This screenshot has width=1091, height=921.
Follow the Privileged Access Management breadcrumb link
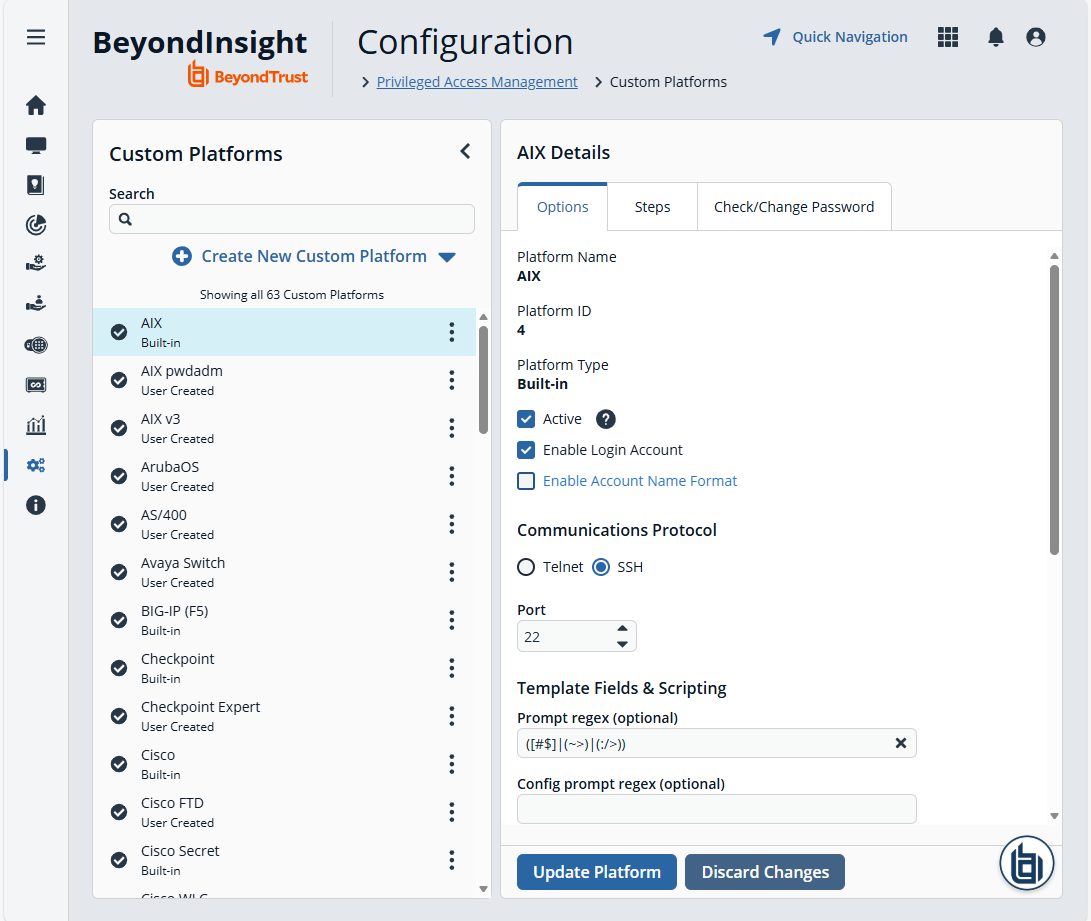477,82
